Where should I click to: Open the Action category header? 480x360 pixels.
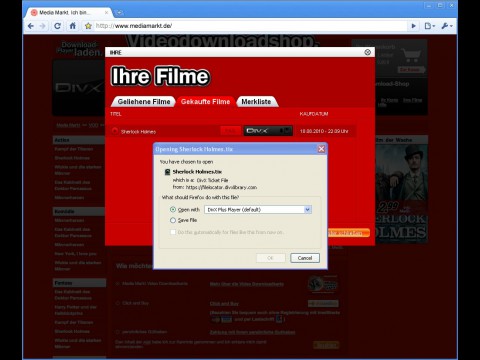coord(79,140)
